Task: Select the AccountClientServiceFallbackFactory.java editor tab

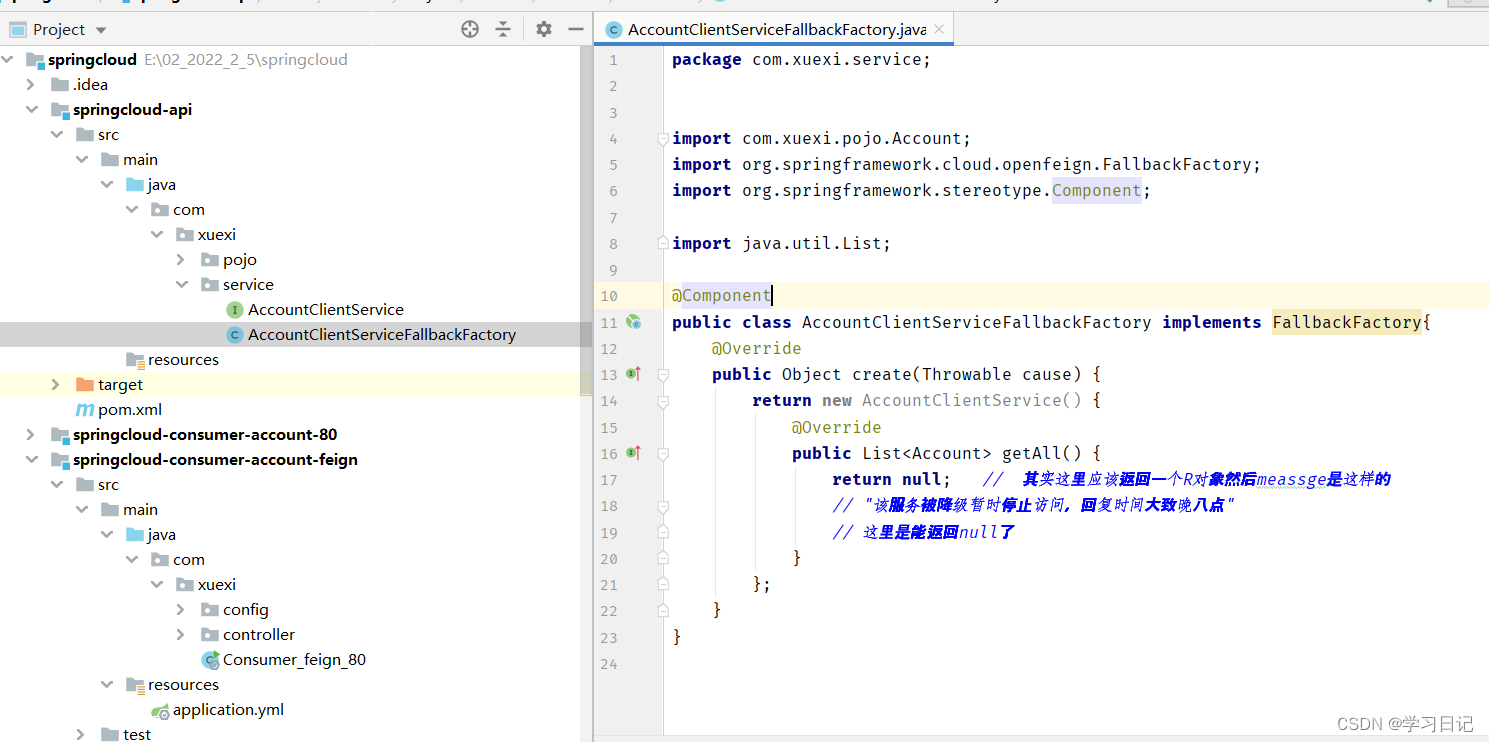Action: (774, 30)
